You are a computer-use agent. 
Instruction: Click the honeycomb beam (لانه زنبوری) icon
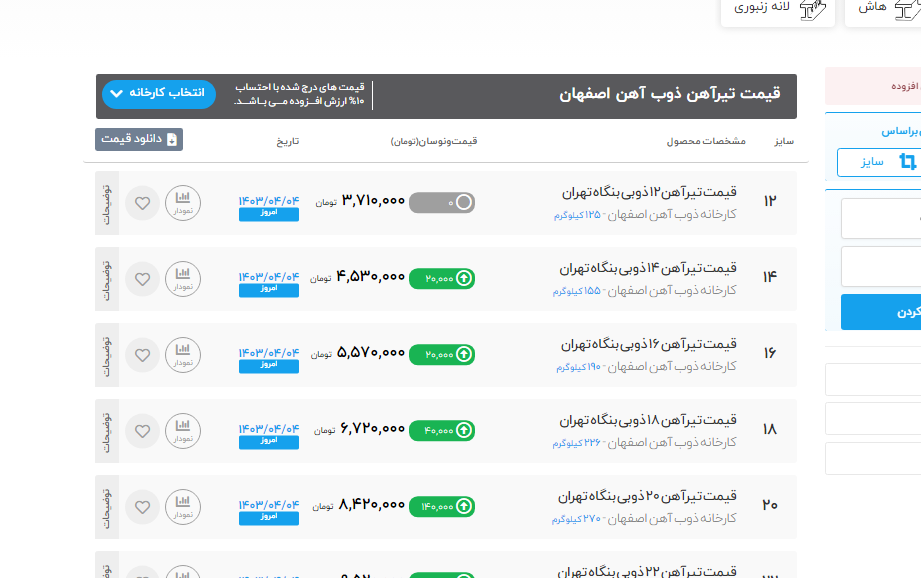(816, 8)
